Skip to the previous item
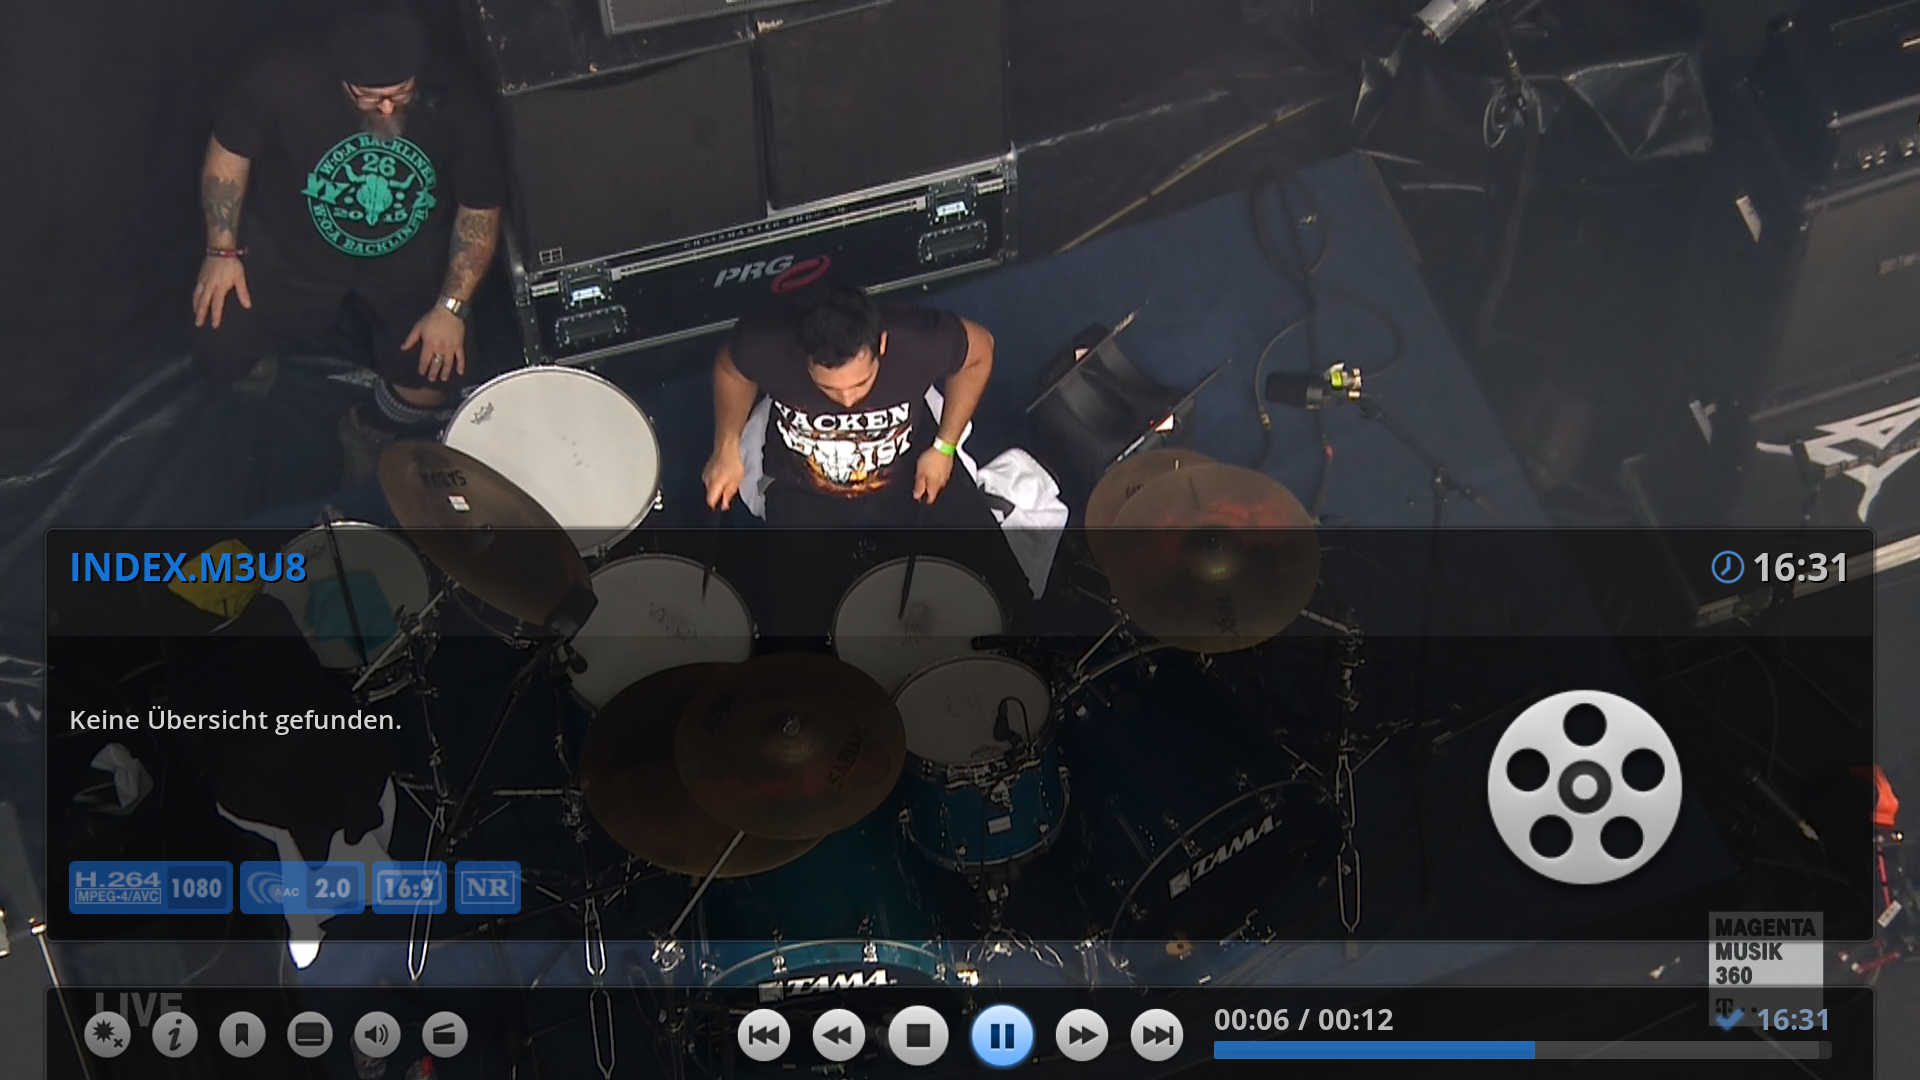1920x1080 pixels. coord(764,1036)
